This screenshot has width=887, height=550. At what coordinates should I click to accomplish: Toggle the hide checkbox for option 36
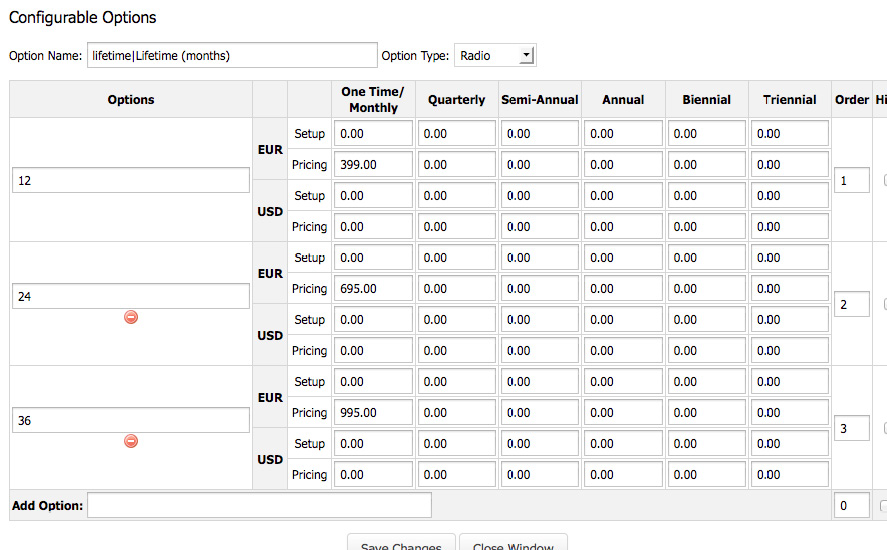885,428
